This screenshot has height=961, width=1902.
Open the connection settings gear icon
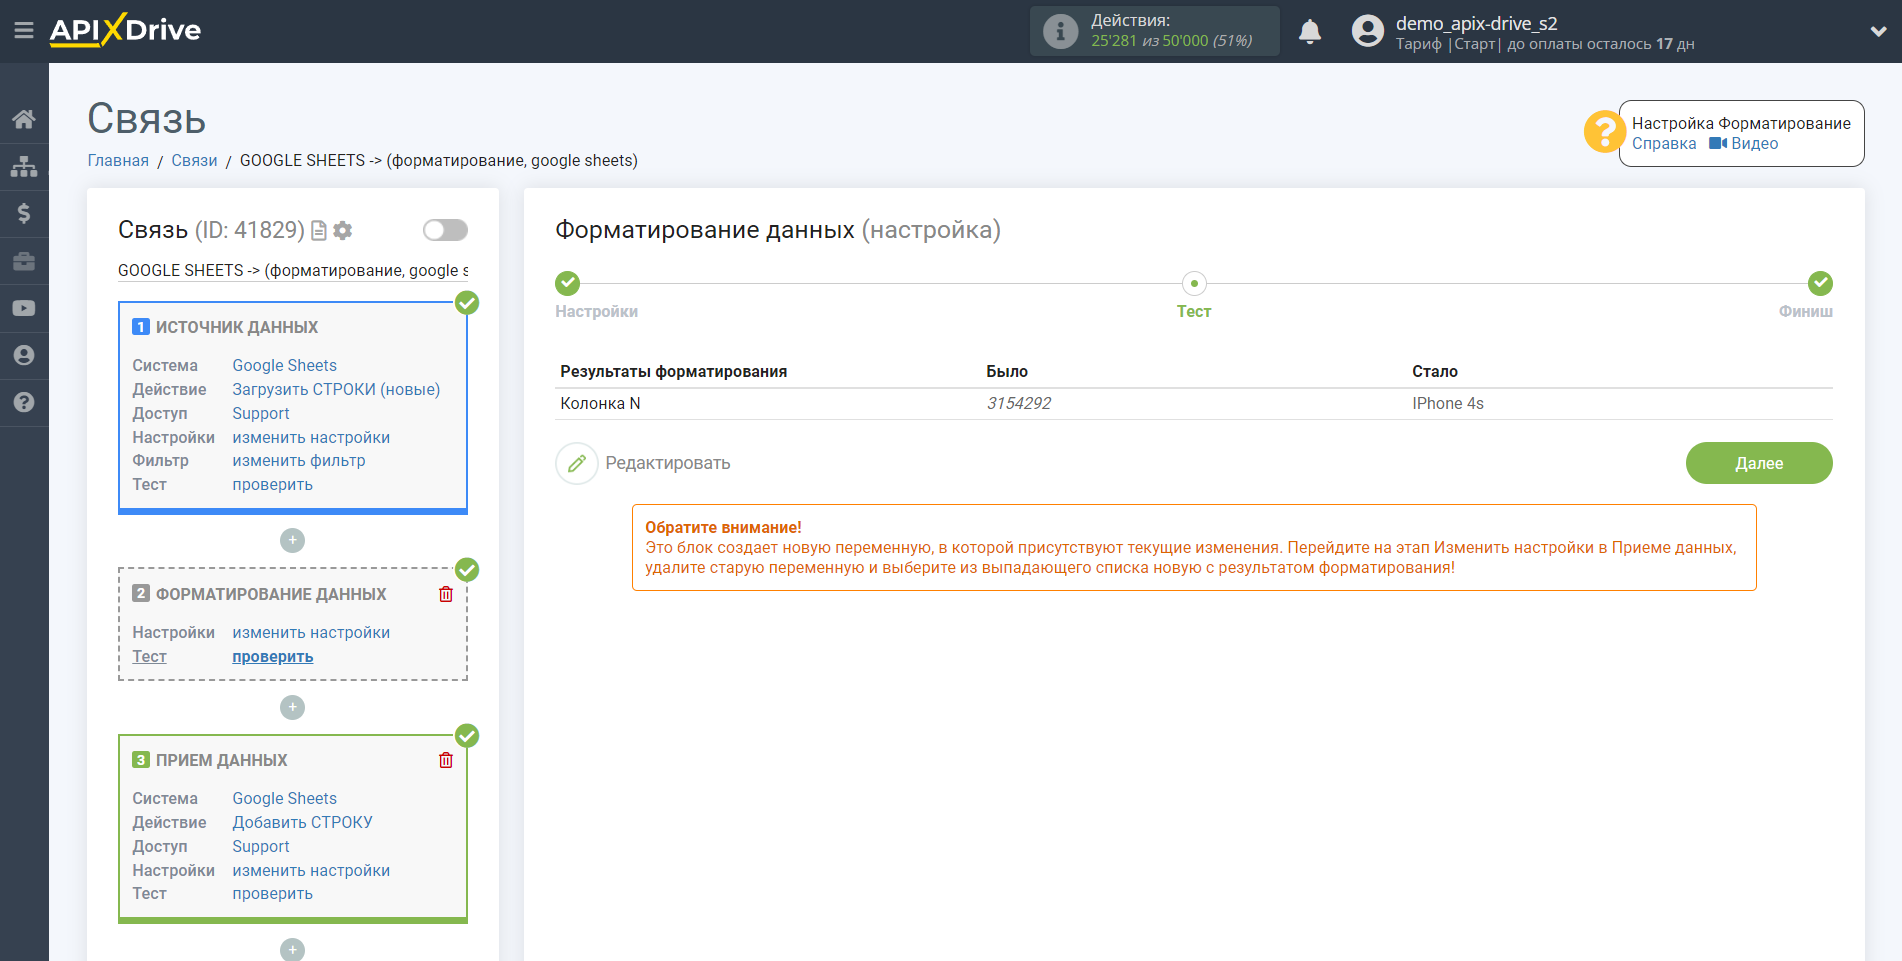[x=343, y=230]
